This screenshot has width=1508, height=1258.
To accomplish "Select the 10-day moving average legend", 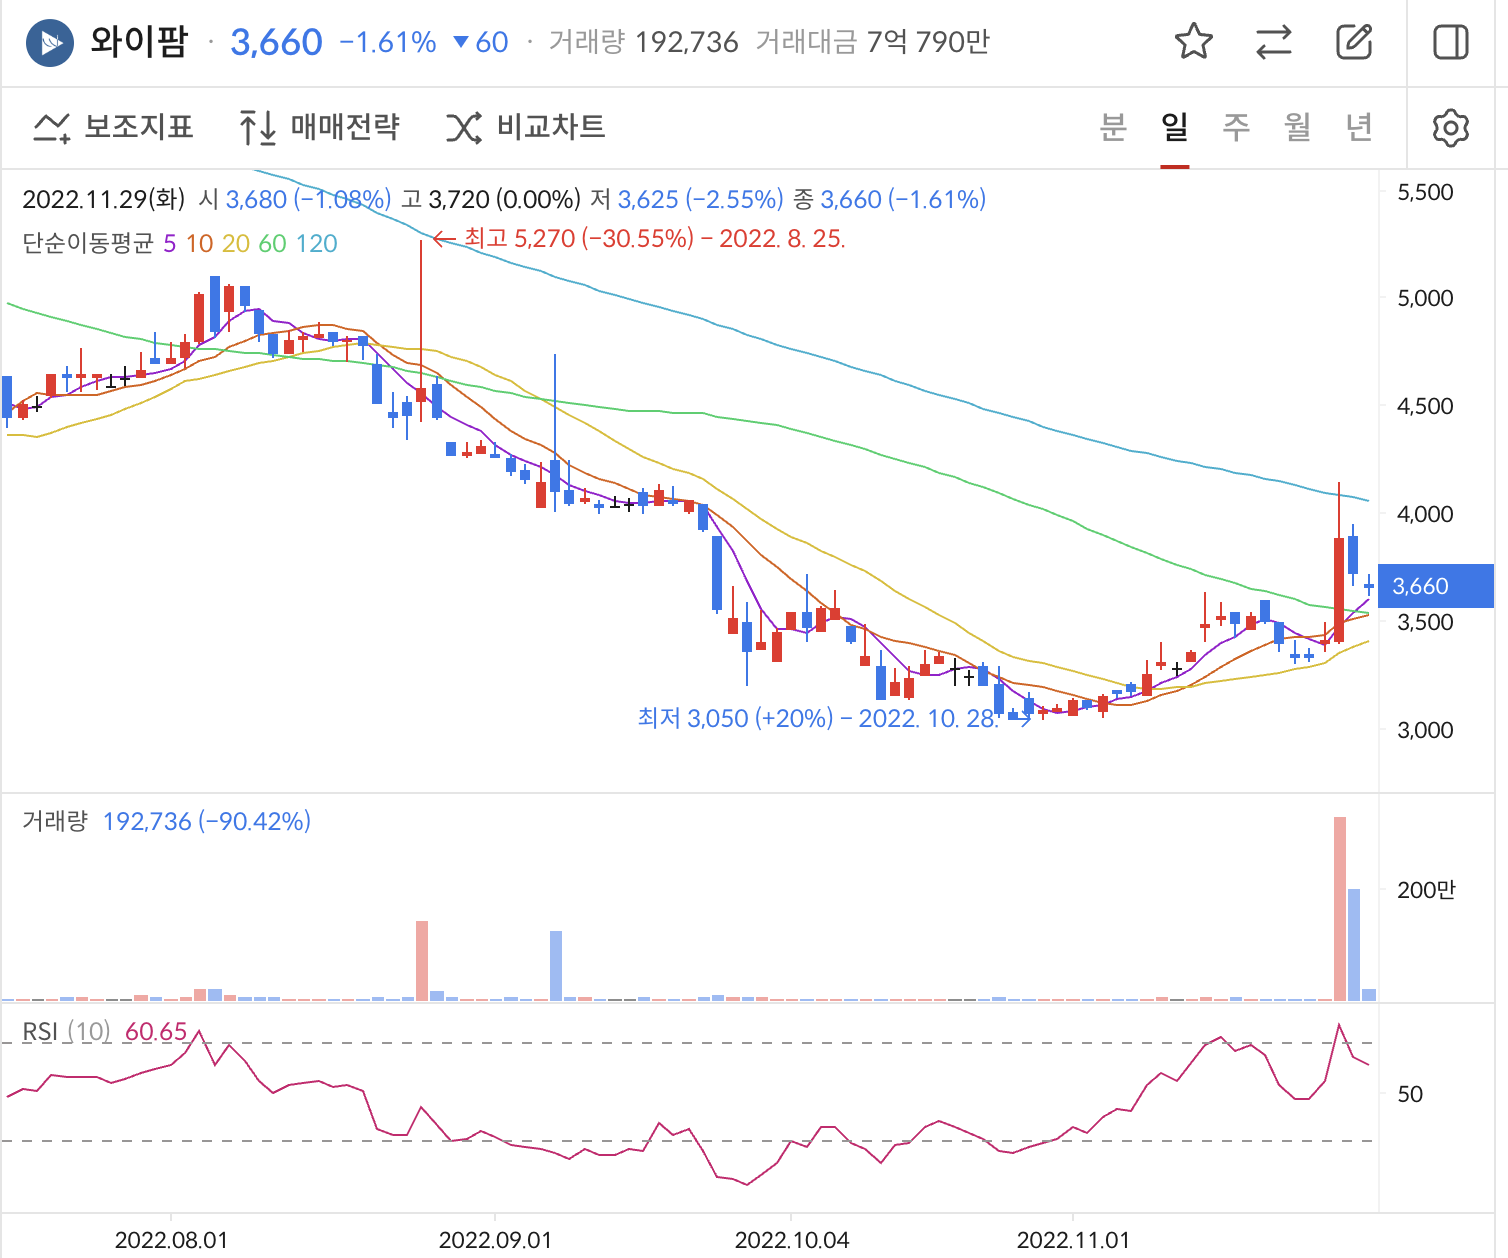I will [x=199, y=243].
